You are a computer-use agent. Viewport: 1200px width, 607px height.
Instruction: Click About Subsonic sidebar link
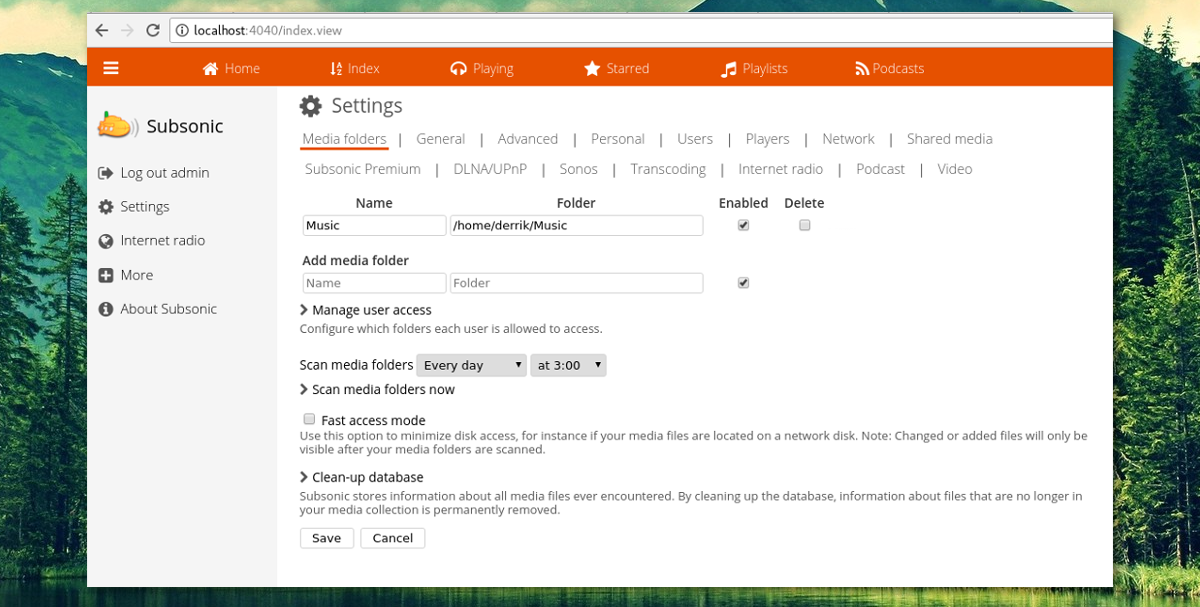168,309
